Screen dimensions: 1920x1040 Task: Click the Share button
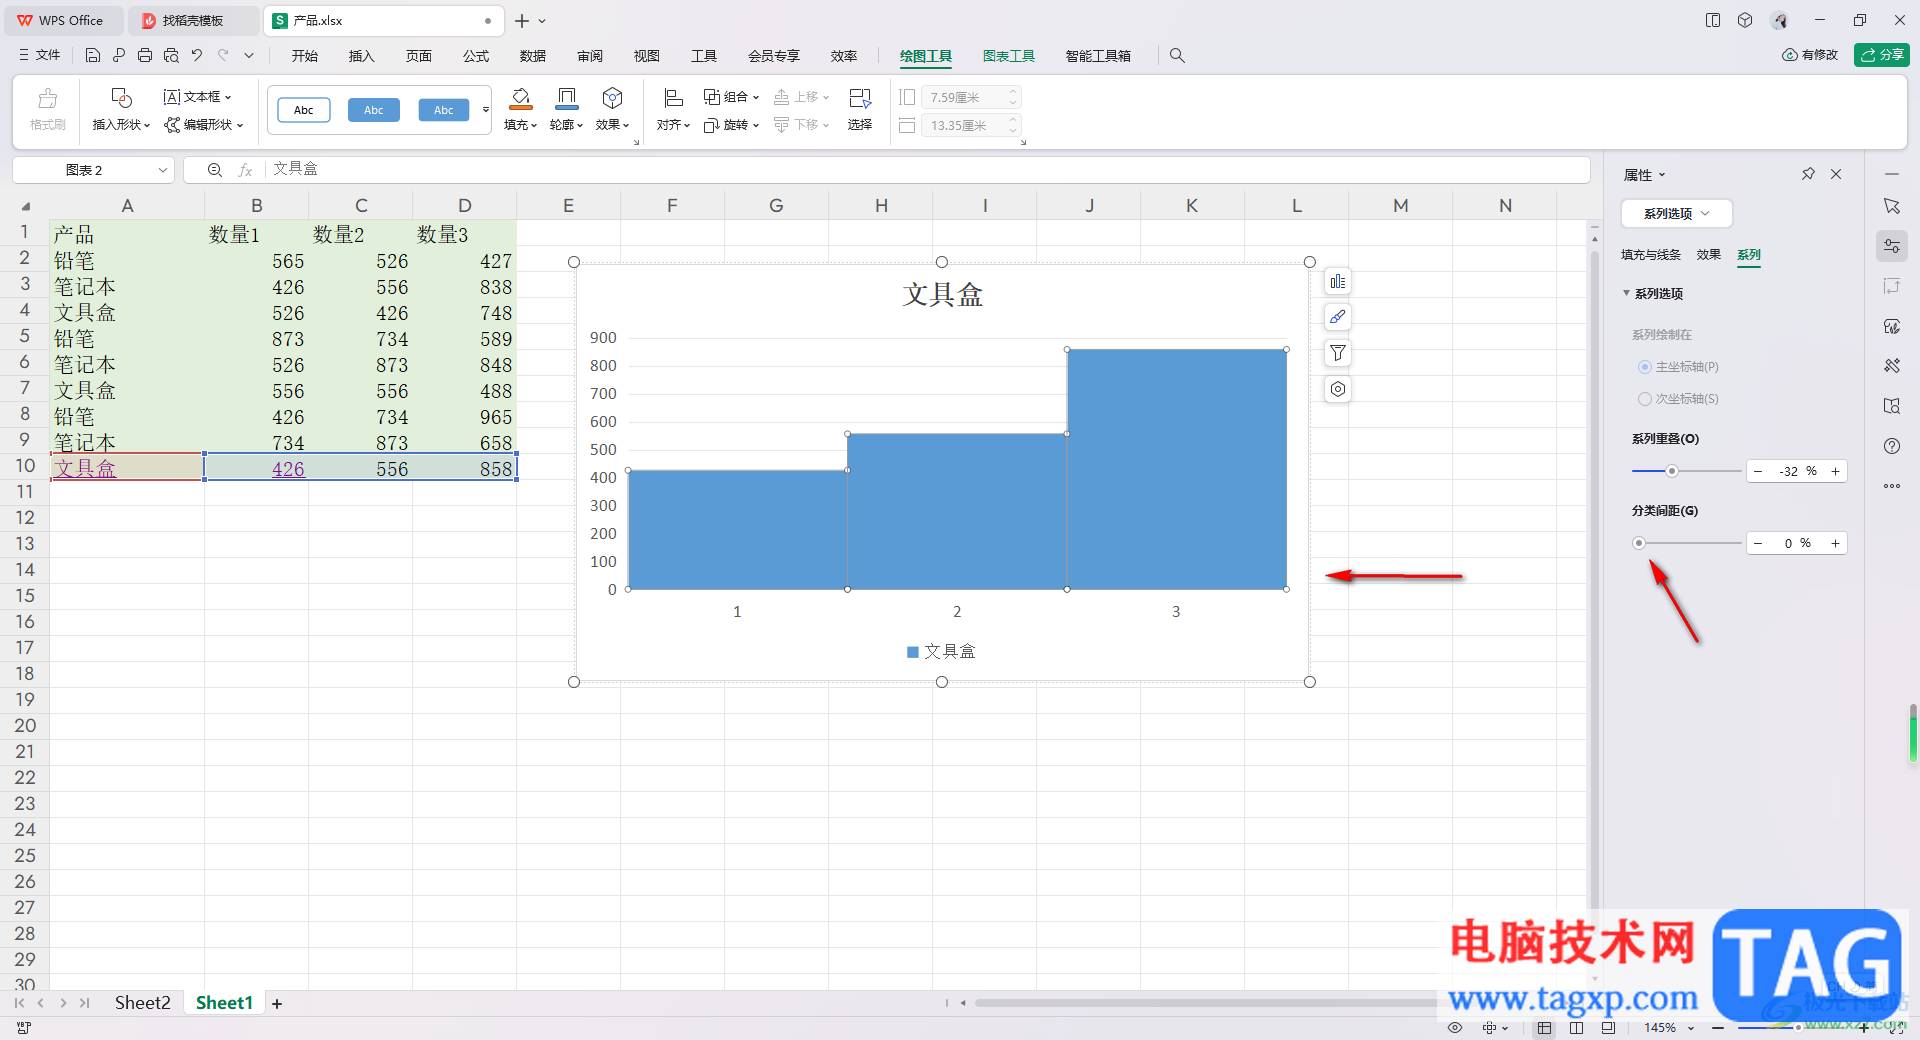click(1882, 55)
